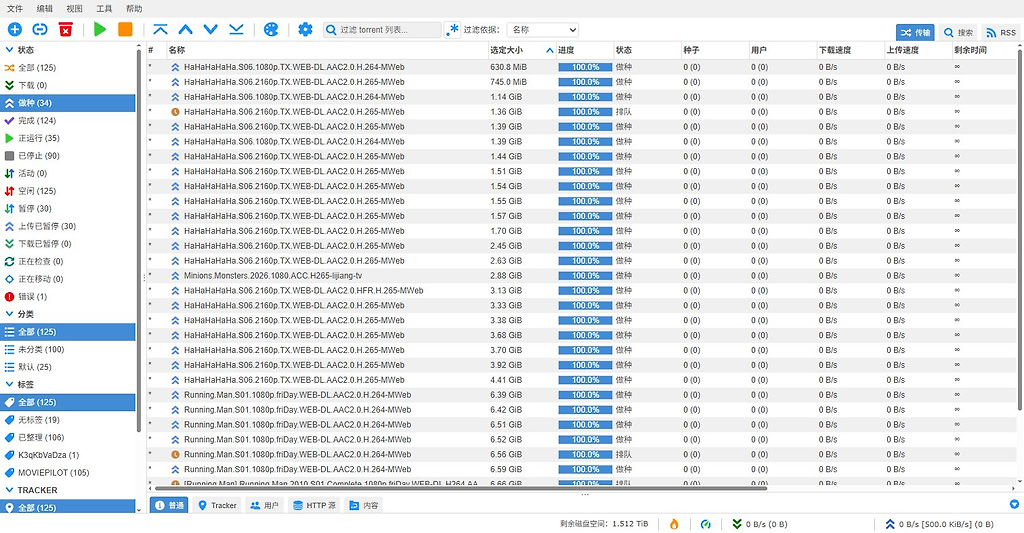
Task: Open the 帮助 menu
Action: pyautogui.click(x=134, y=8)
